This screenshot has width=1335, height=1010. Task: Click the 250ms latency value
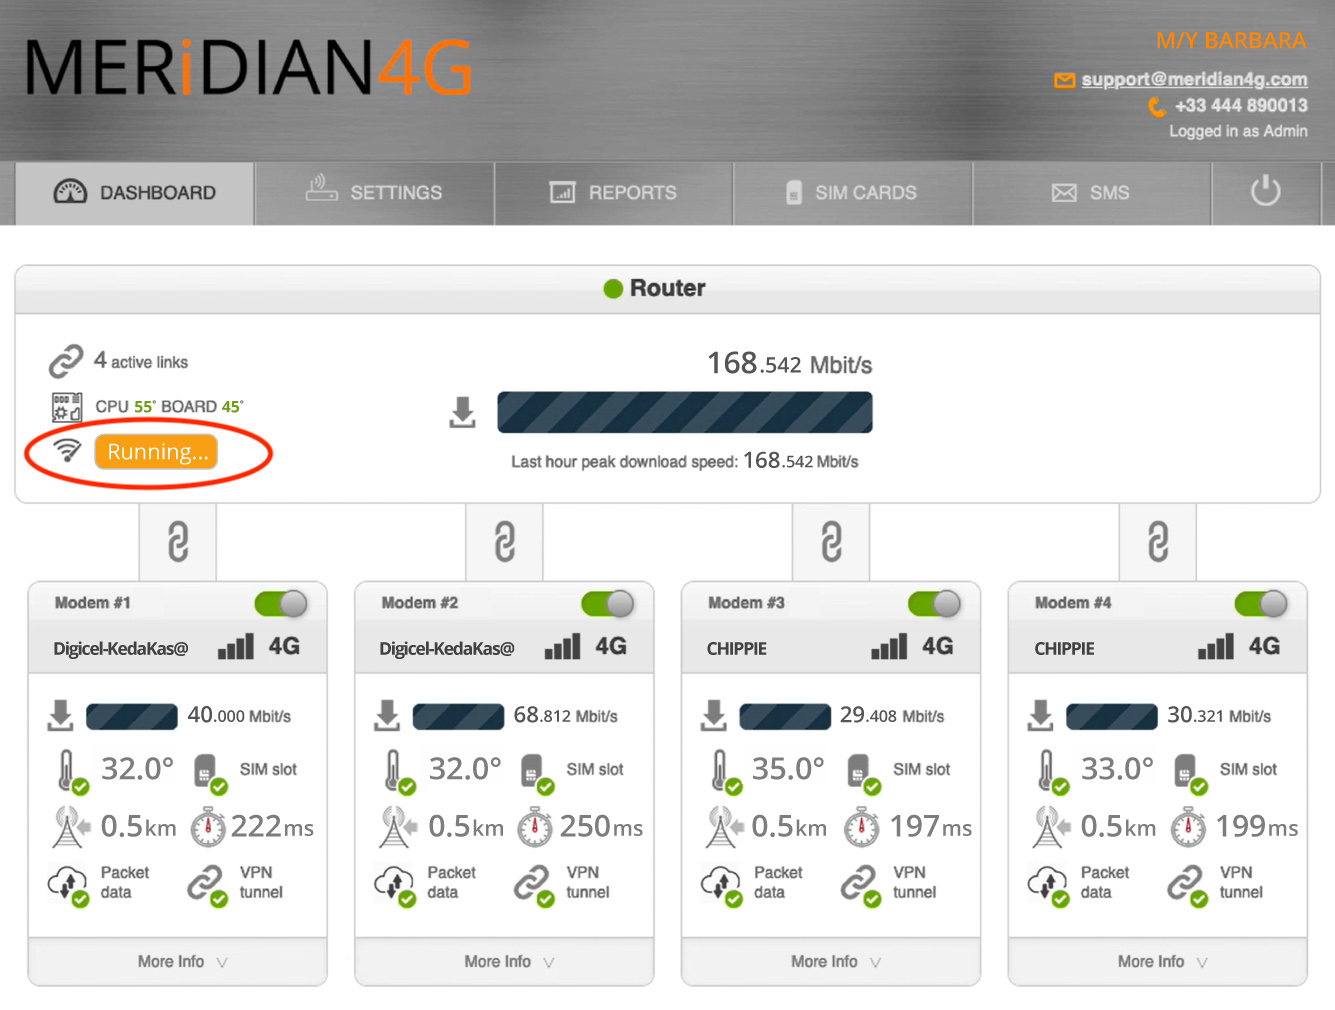click(601, 827)
